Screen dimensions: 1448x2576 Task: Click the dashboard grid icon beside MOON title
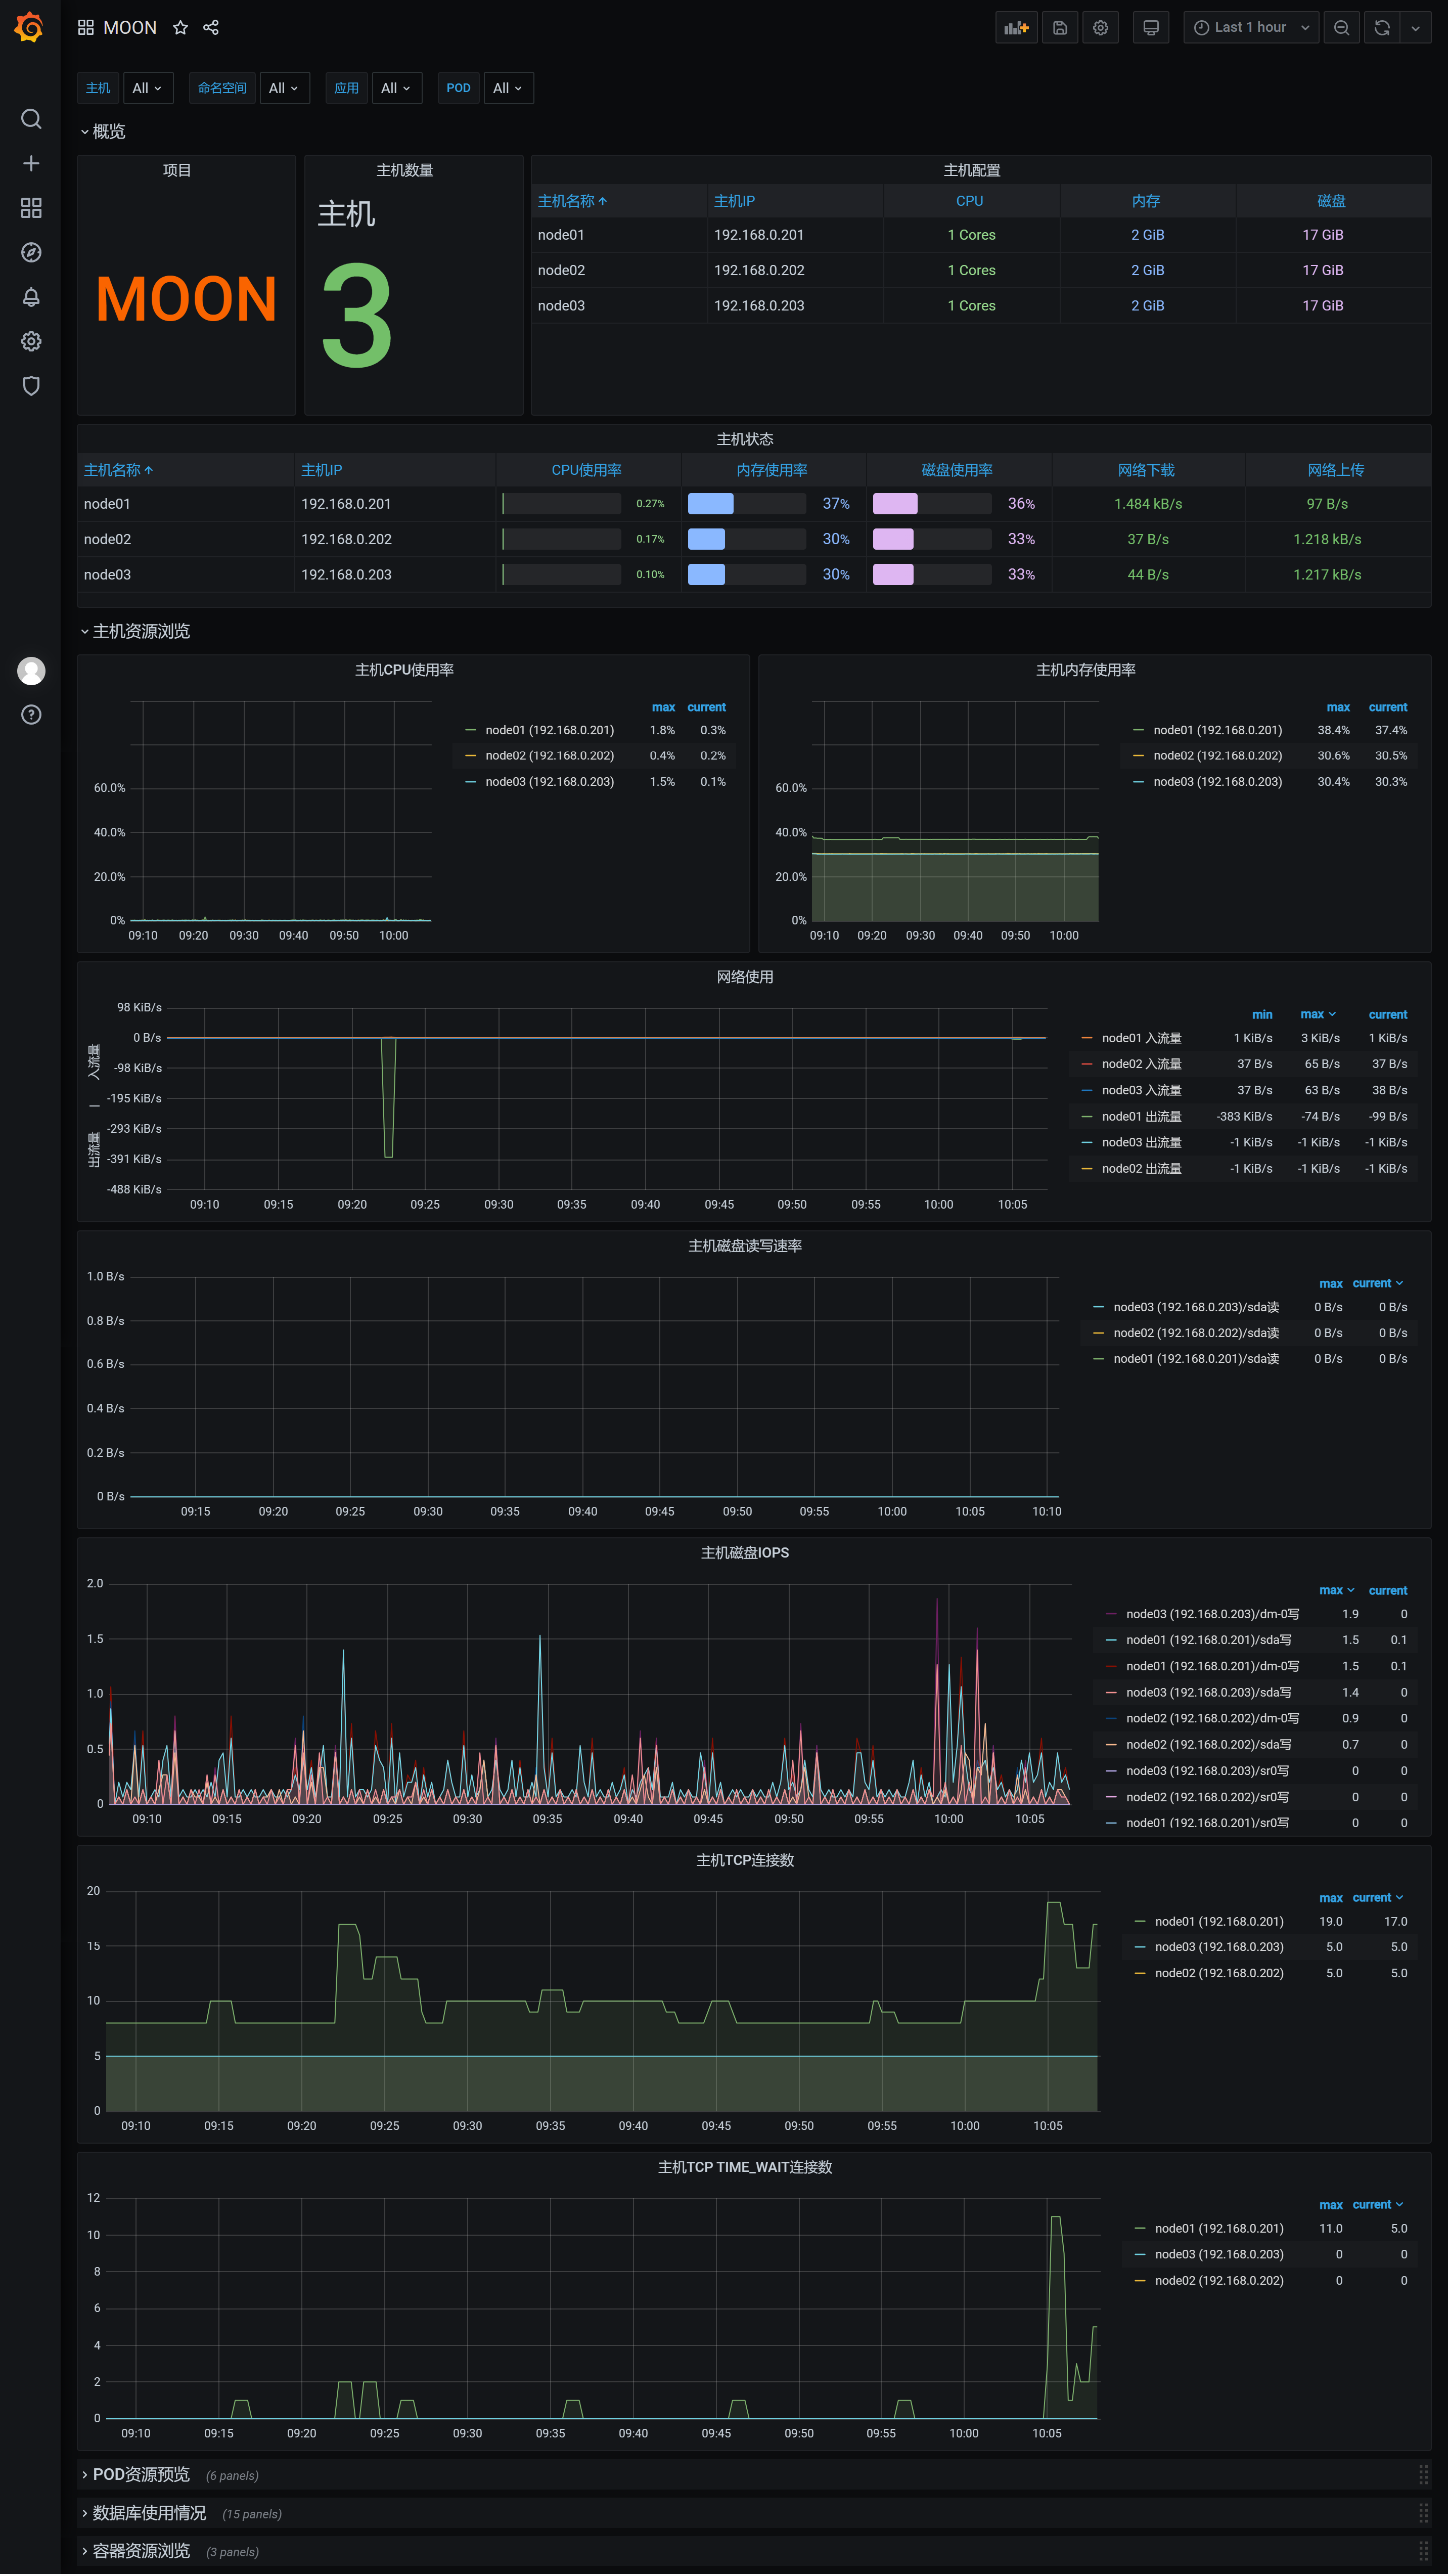(x=86, y=28)
